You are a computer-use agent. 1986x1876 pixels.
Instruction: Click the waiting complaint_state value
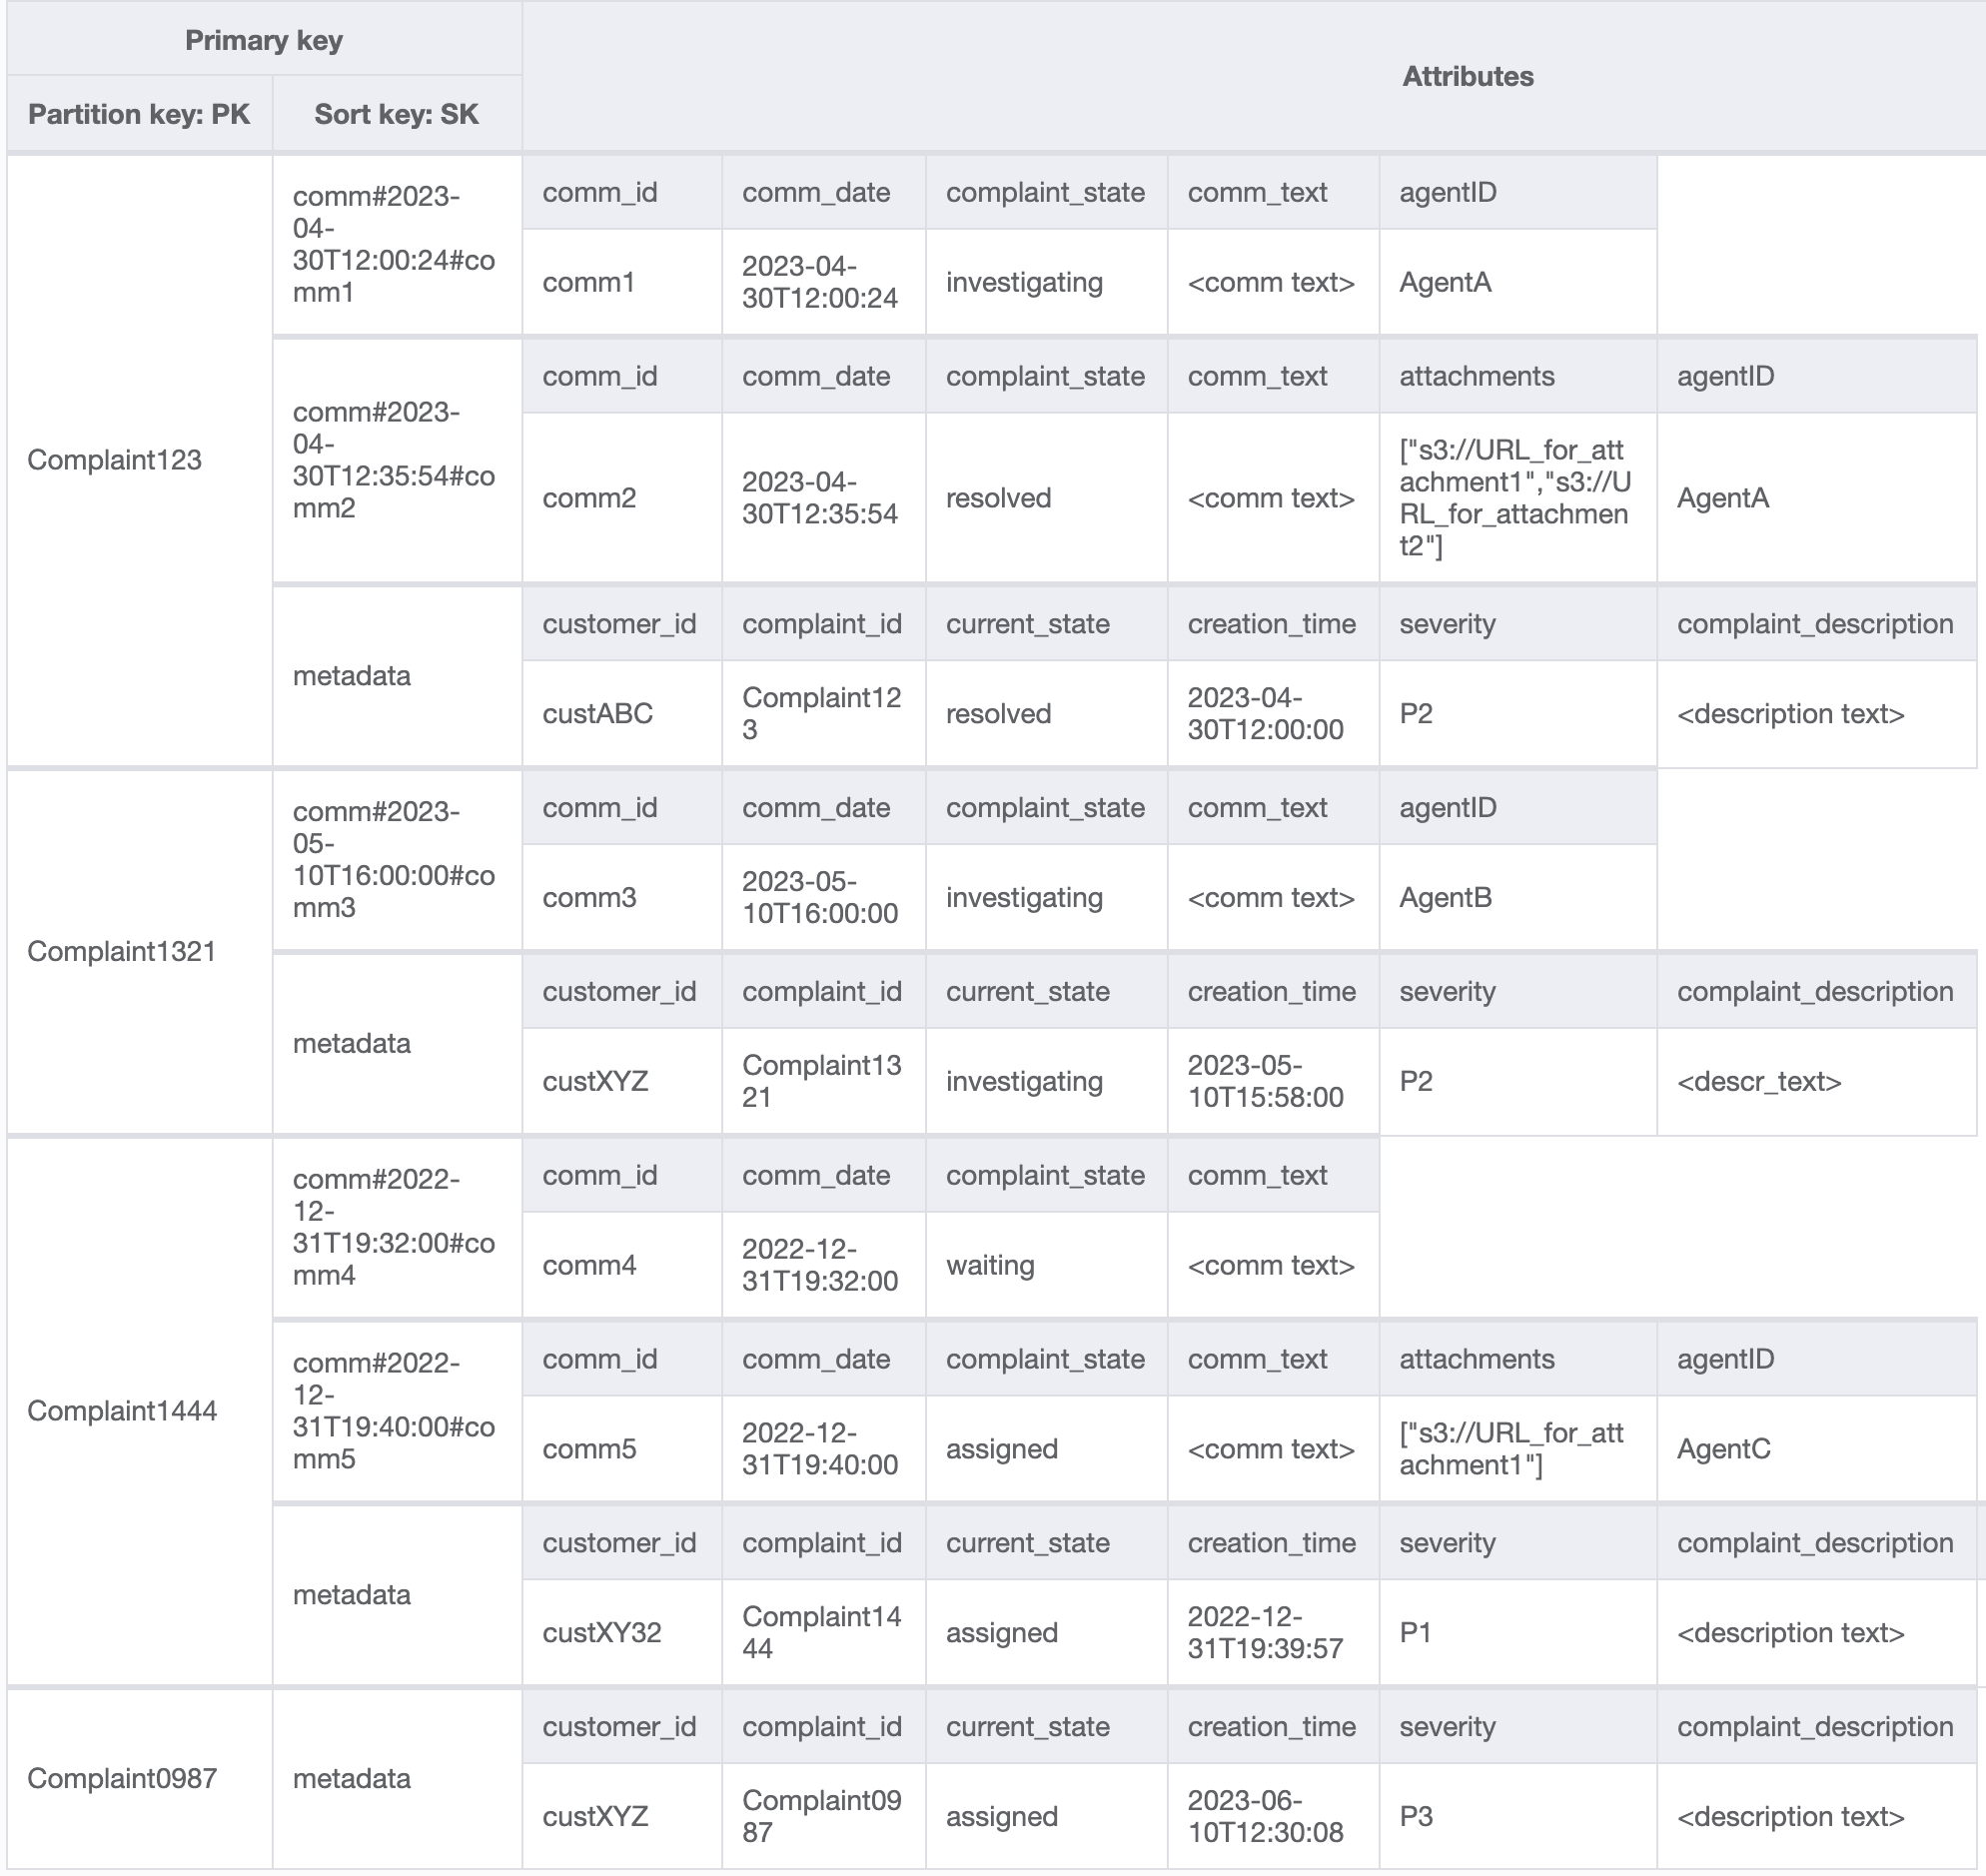[x=990, y=1265]
